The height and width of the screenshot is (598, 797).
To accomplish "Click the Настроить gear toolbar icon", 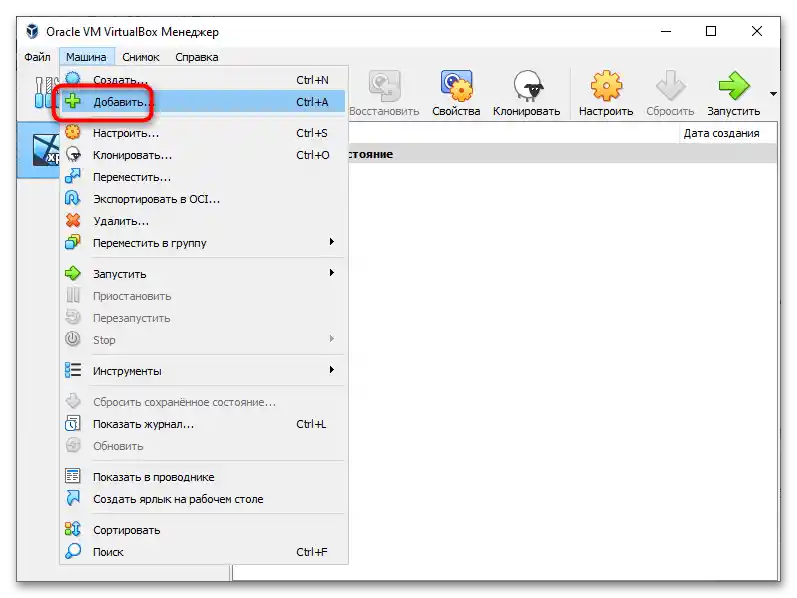I will [606, 86].
